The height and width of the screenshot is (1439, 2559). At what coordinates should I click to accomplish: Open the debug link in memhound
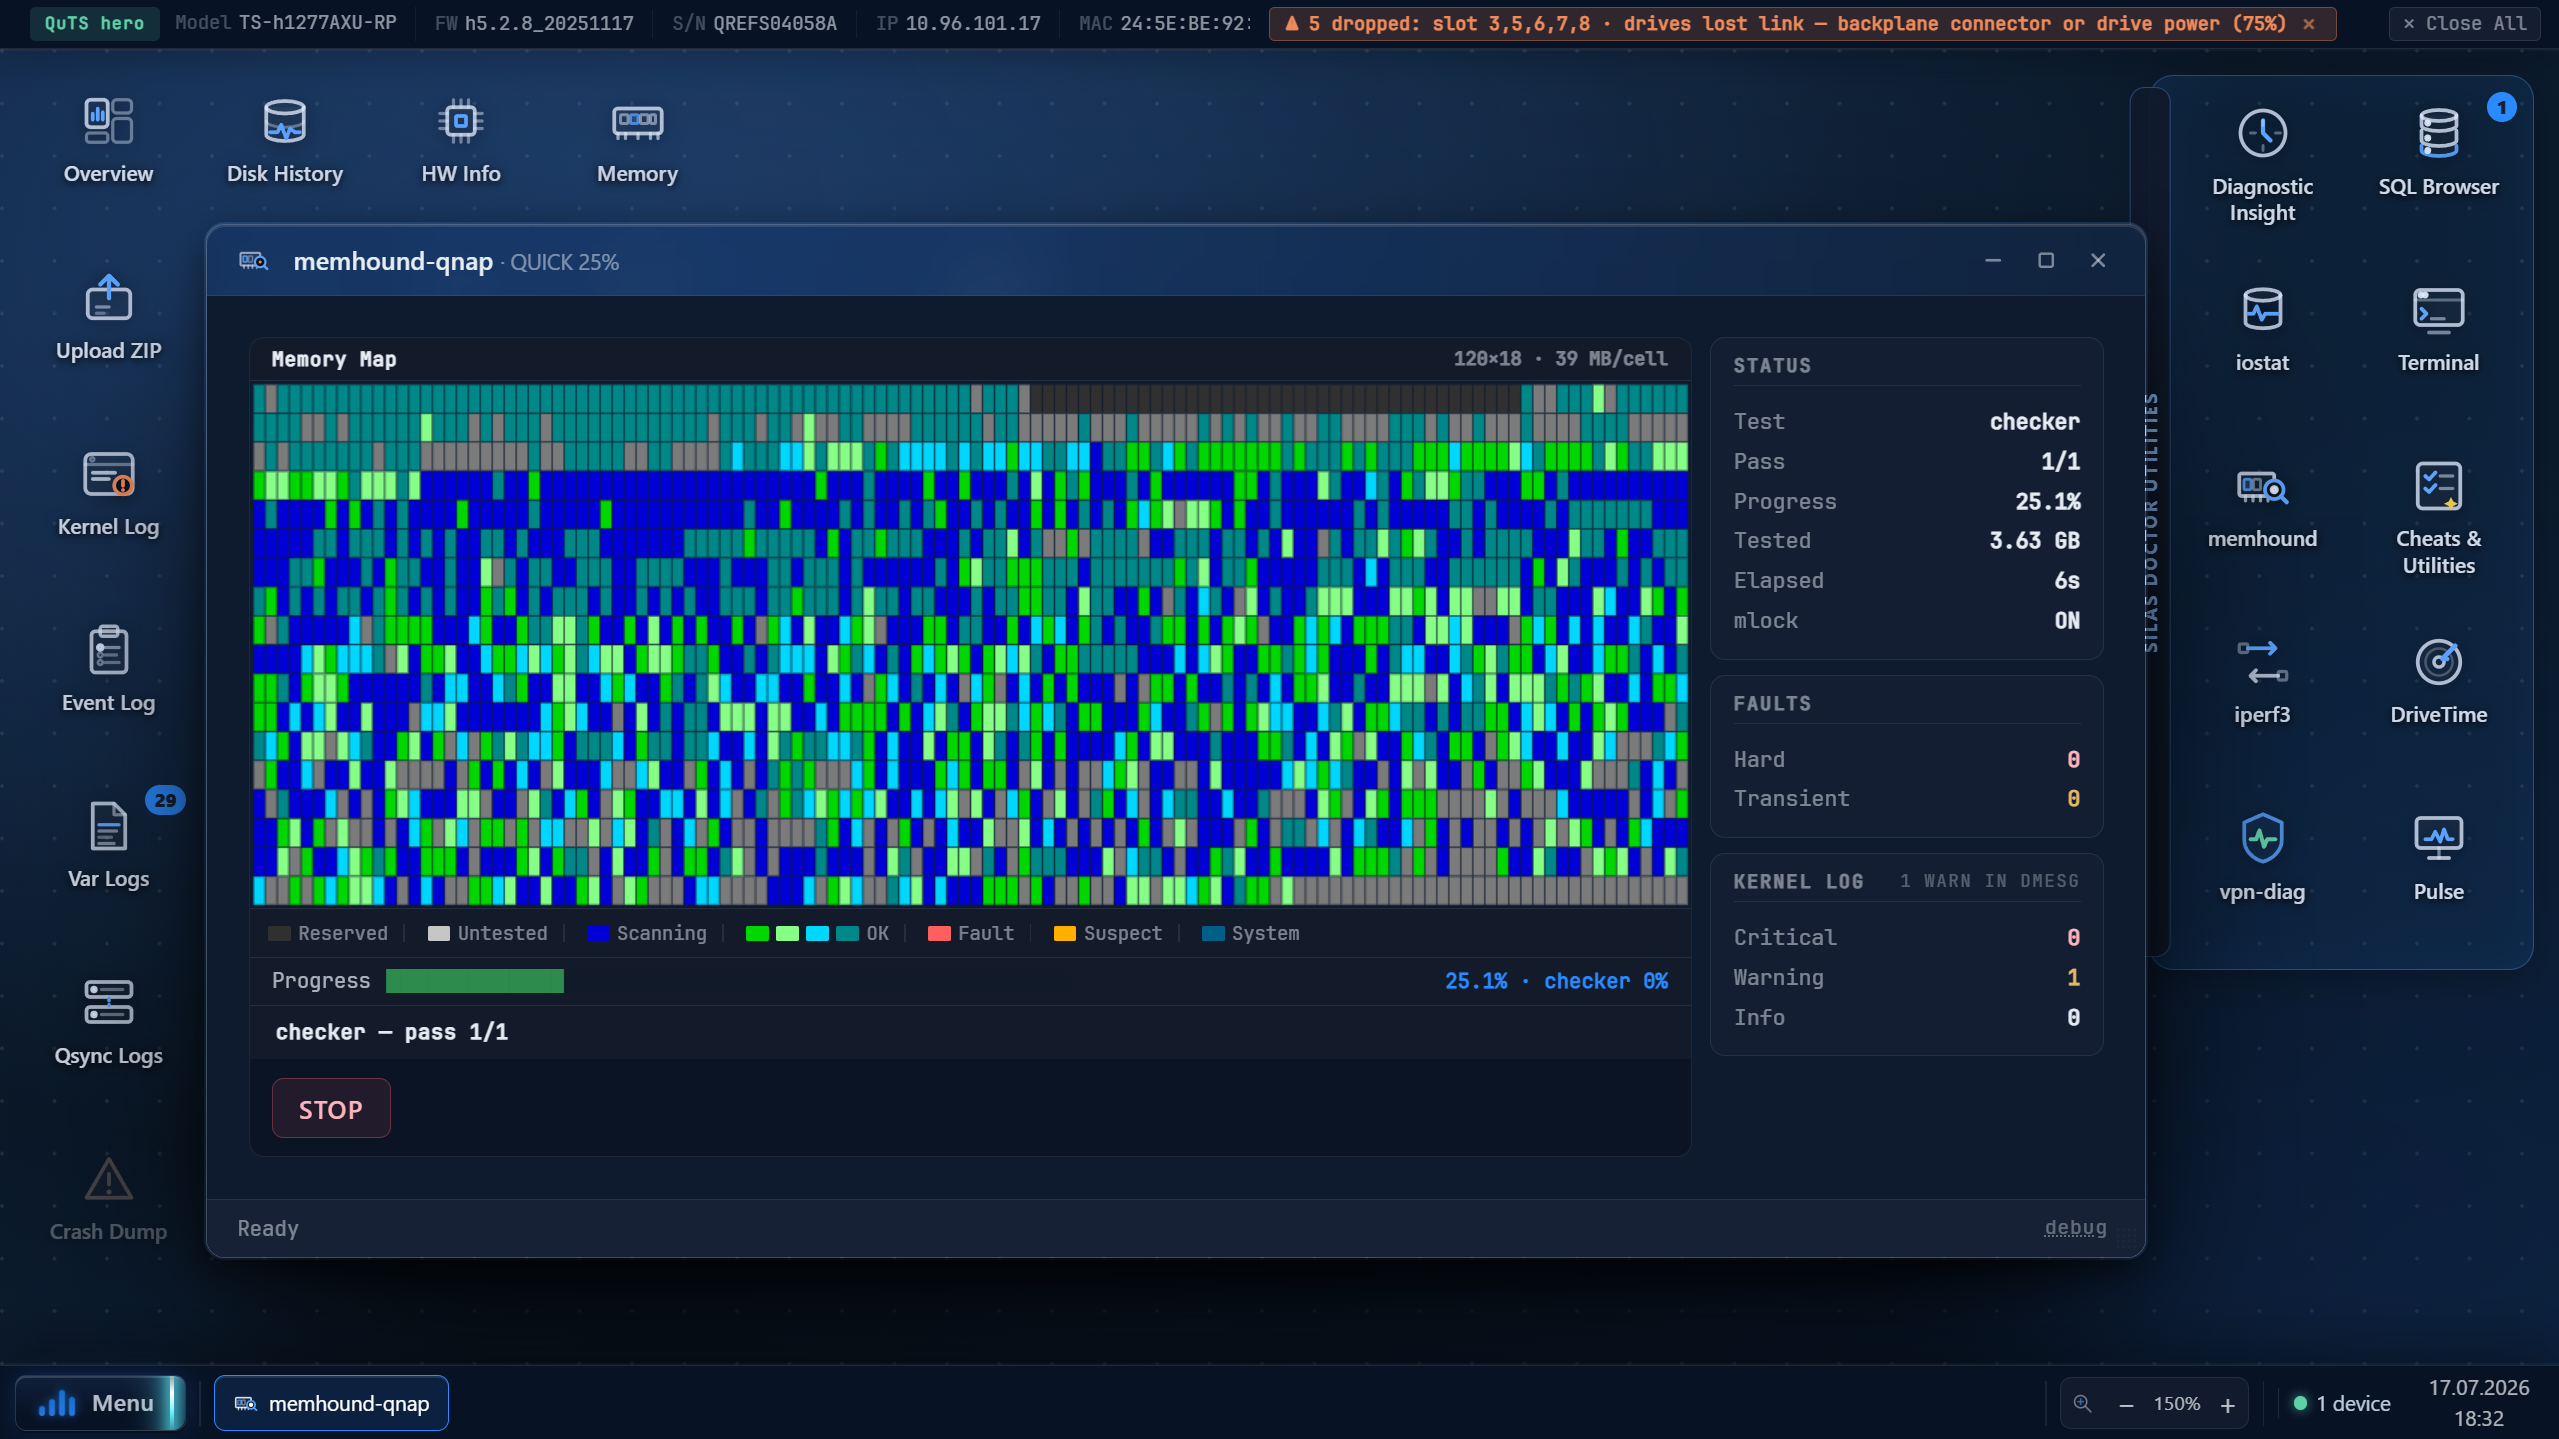2075,1227
